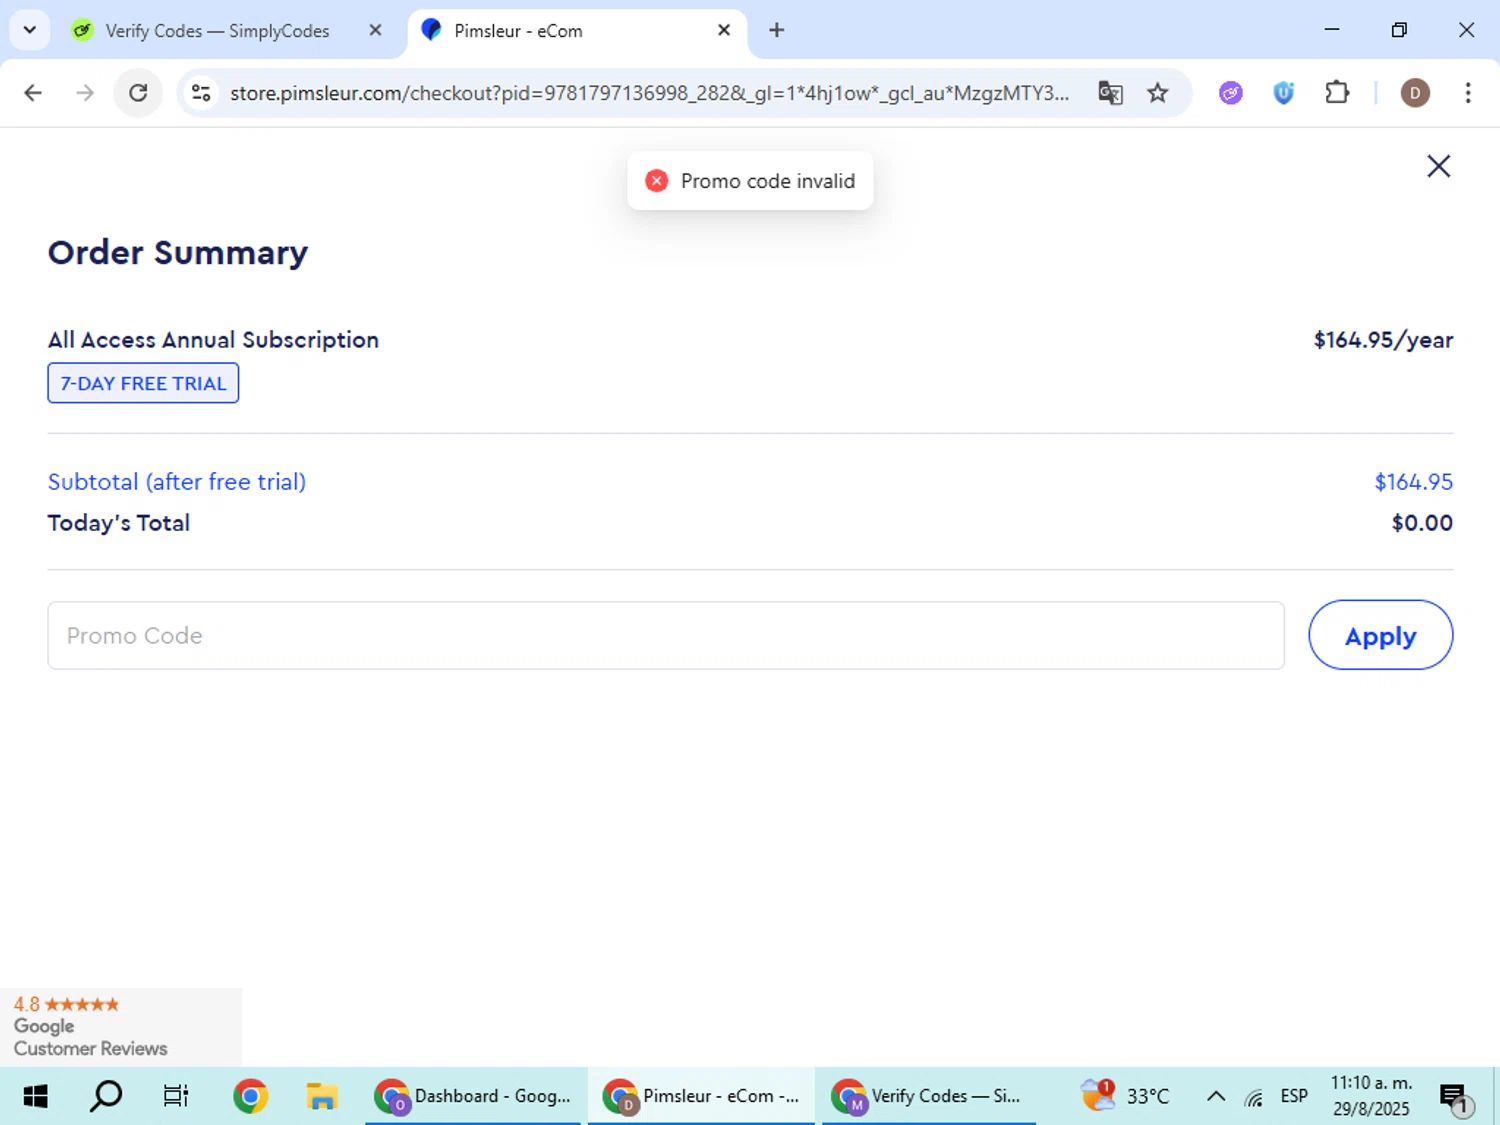This screenshot has height=1125, width=1500.
Task: Click the Apply promo code button
Action: point(1380,635)
